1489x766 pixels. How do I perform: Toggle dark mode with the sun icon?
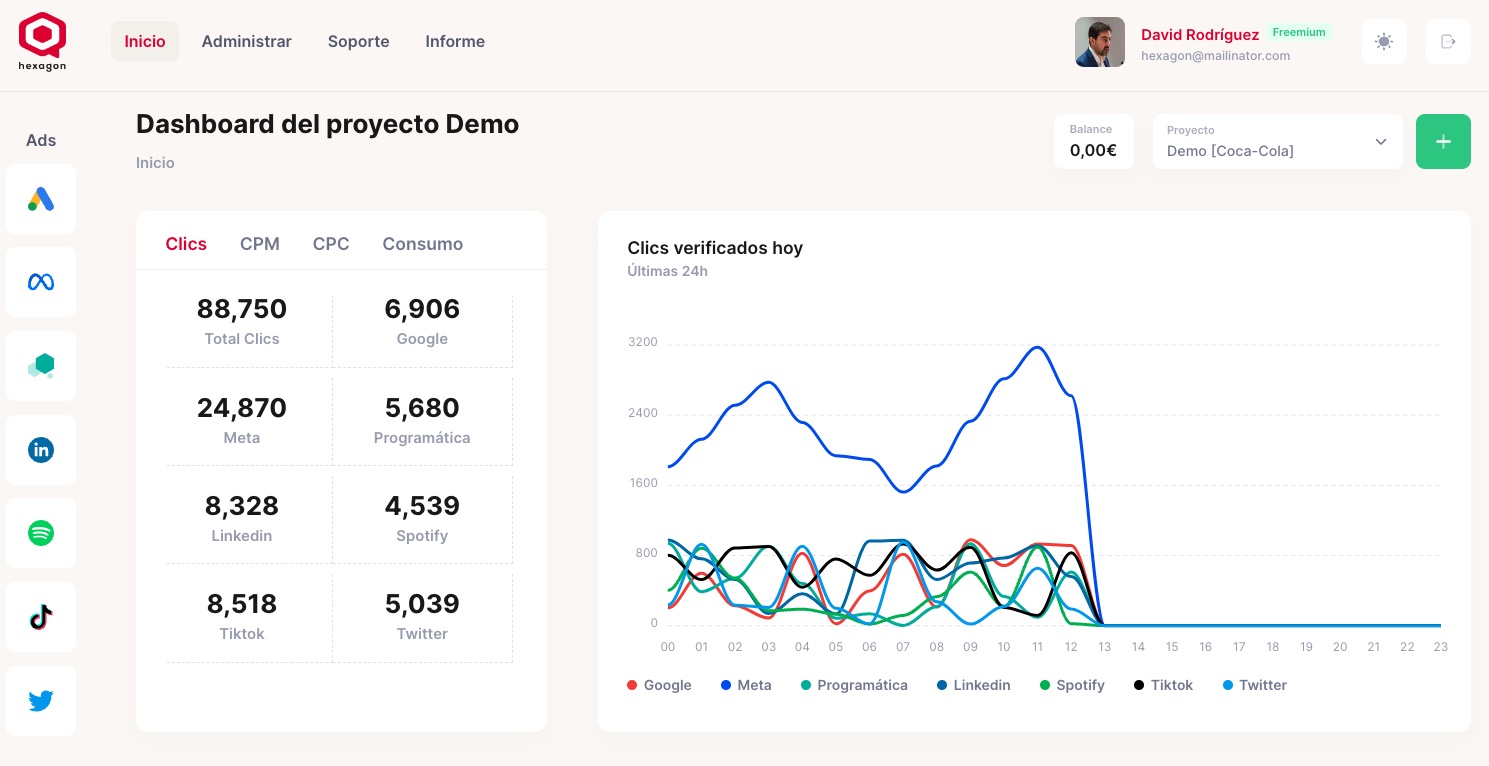[1384, 42]
